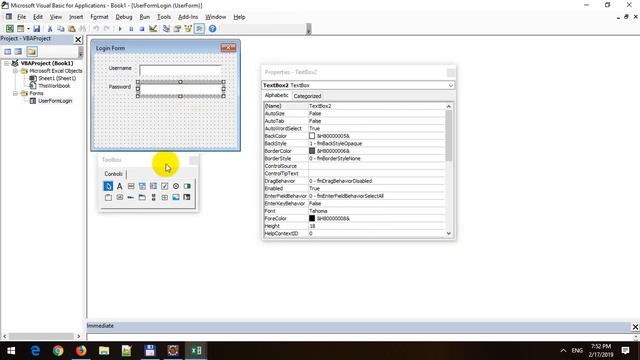Open the File menu
640x360 pixels.
(x=22, y=17)
